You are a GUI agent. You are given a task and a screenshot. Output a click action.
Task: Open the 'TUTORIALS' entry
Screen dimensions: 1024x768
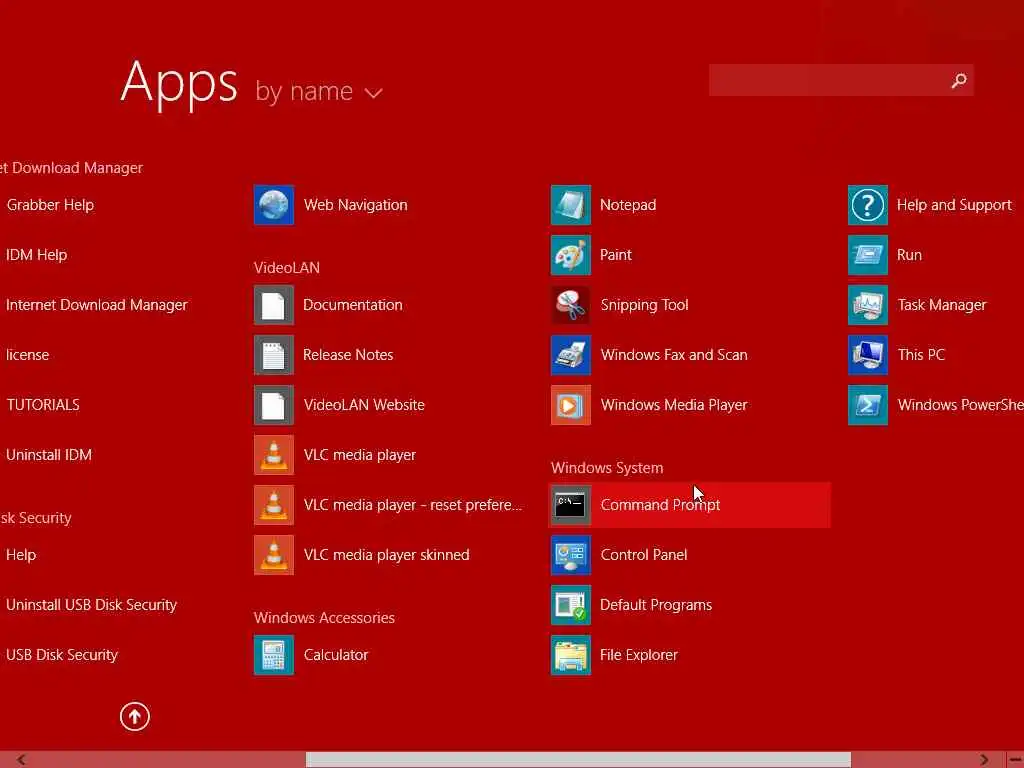point(43,405)
